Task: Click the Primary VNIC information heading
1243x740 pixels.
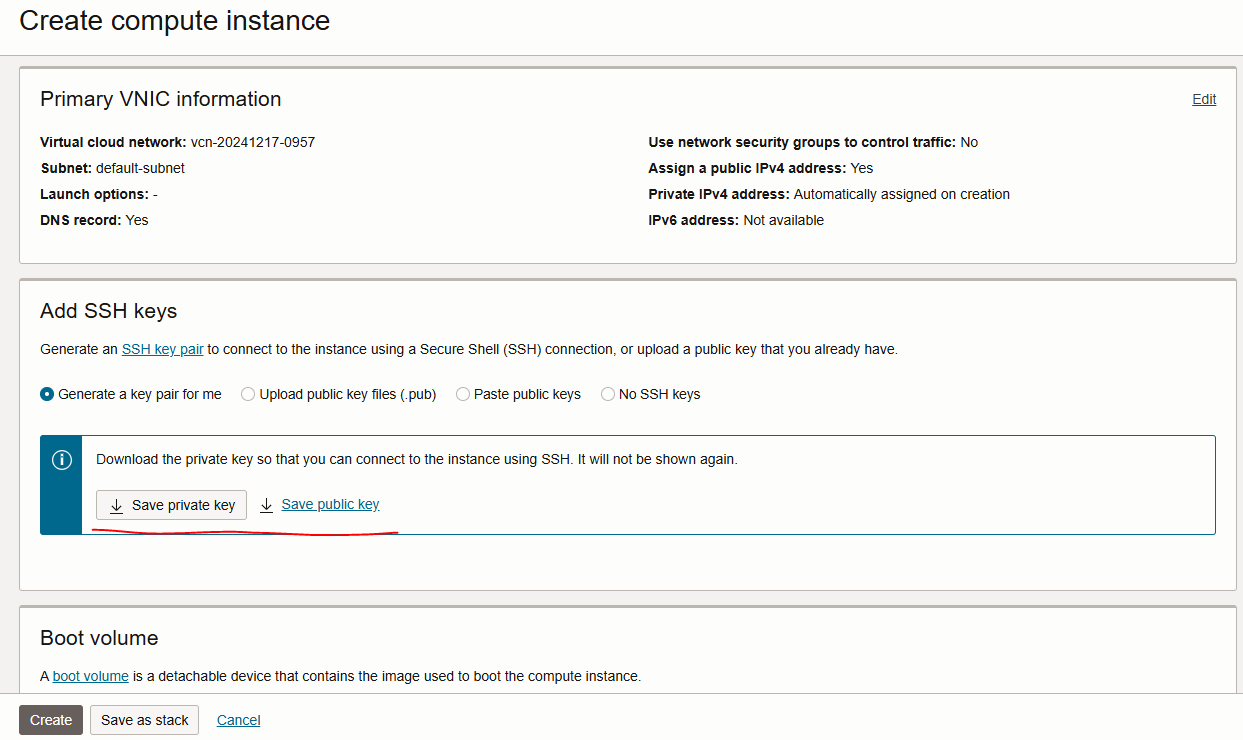Action: point(160,99)
